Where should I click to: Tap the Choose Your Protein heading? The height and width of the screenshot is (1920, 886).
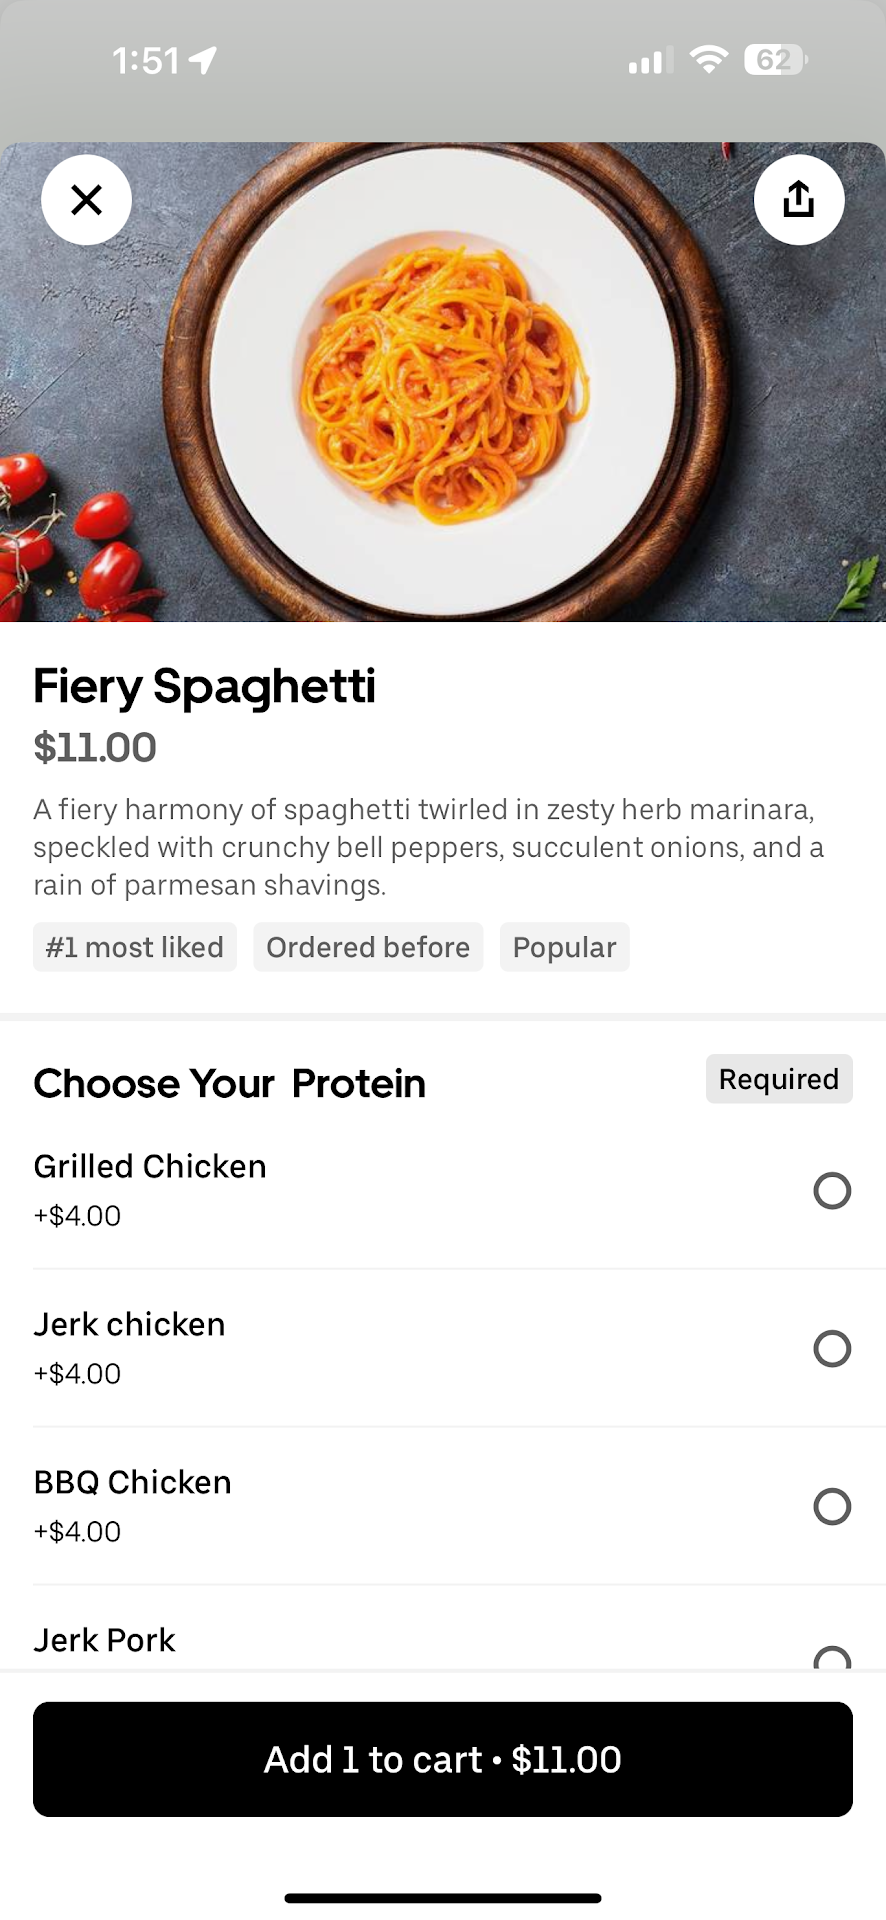[229, 1083]
